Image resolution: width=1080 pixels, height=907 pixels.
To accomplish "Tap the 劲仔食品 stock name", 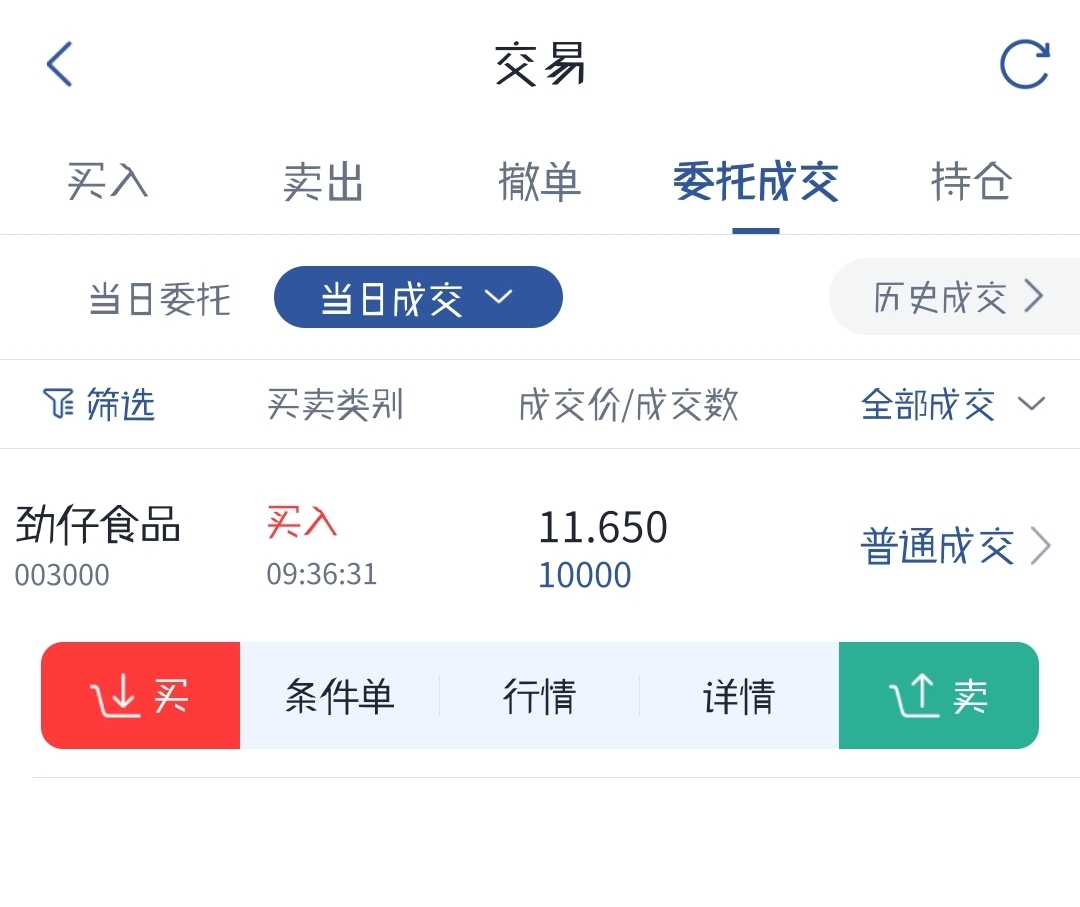I will [x=98, y=525].
